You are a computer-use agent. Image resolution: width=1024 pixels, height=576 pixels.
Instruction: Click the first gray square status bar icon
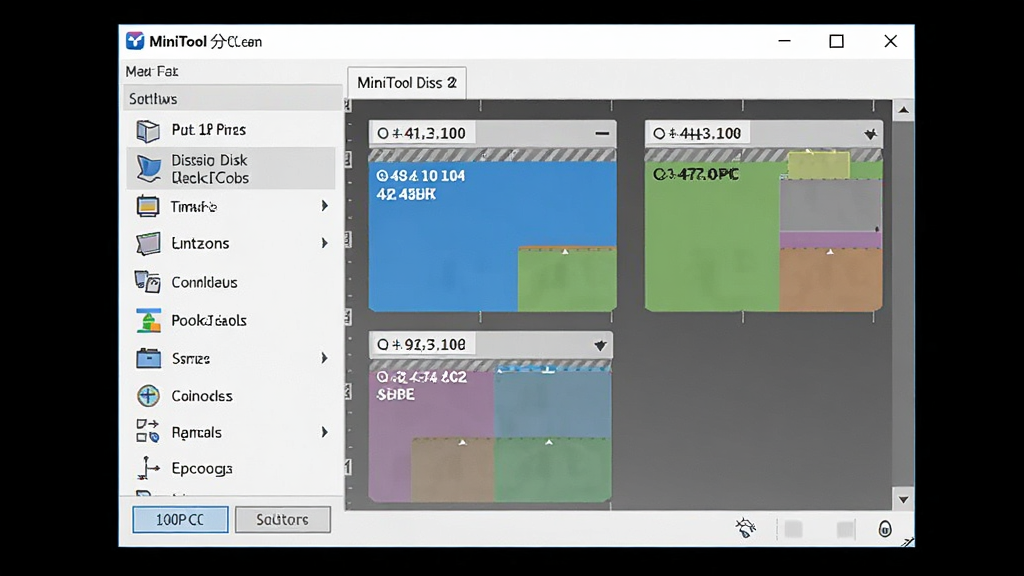pyautogui.click(x=793, y=528)
